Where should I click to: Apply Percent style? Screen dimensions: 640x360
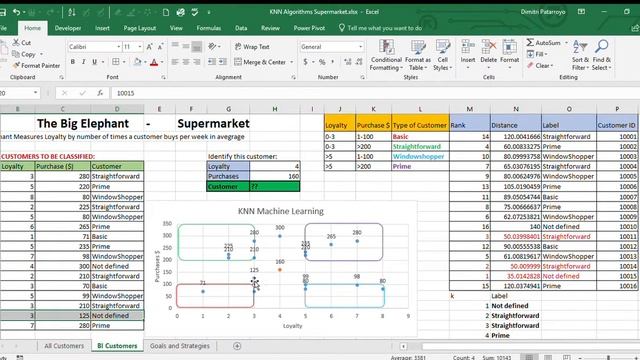[x=322, y=62]
